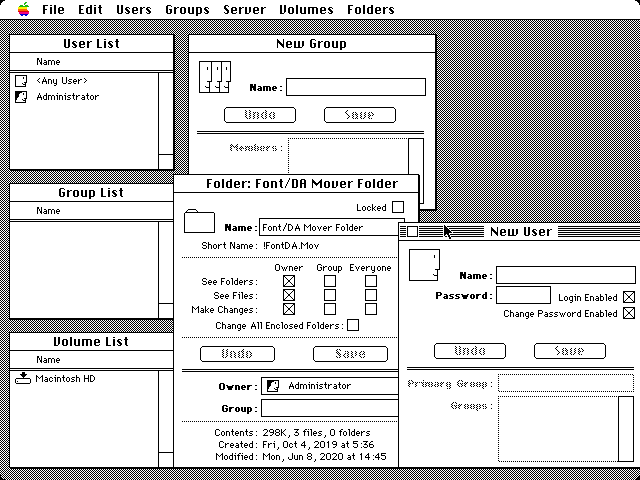Click Save in New User window
Screen dimensions: 640x480
[570, 351]
